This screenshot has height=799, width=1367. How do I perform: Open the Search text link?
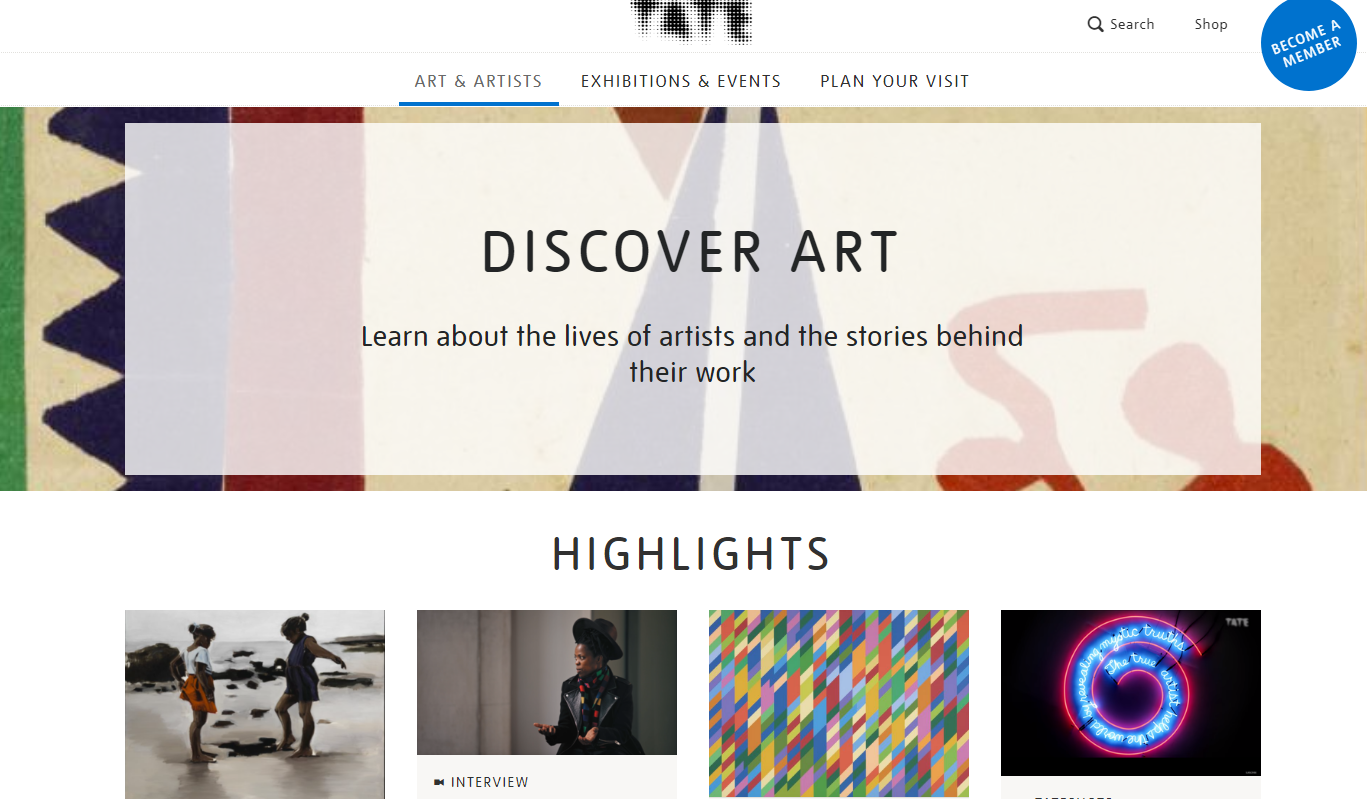tap(1132, 24)
